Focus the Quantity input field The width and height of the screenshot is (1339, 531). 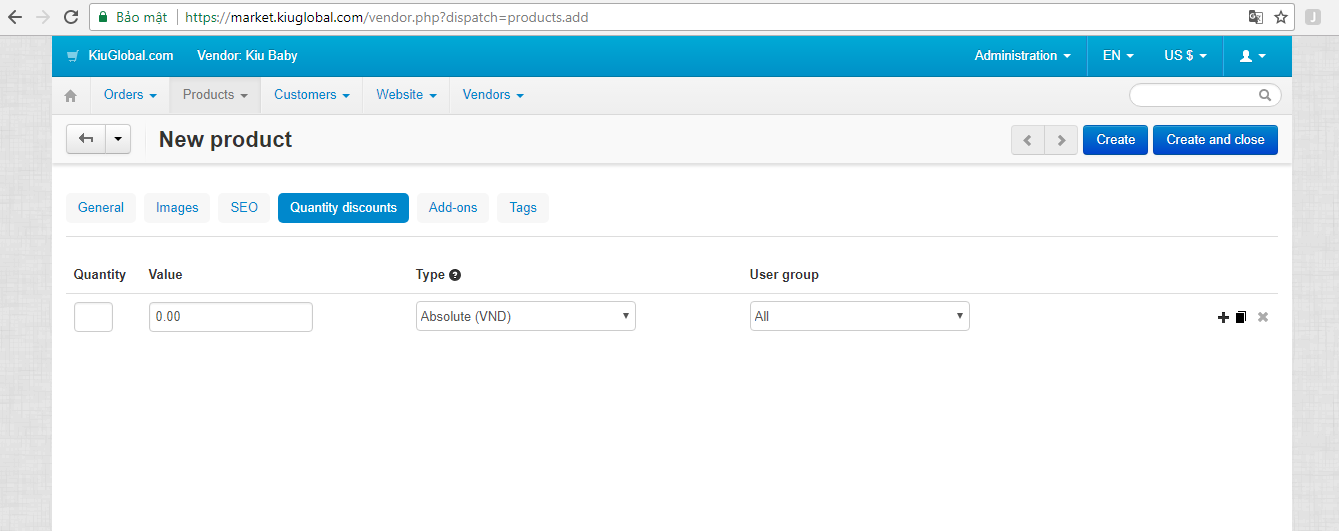coord(93,317)
